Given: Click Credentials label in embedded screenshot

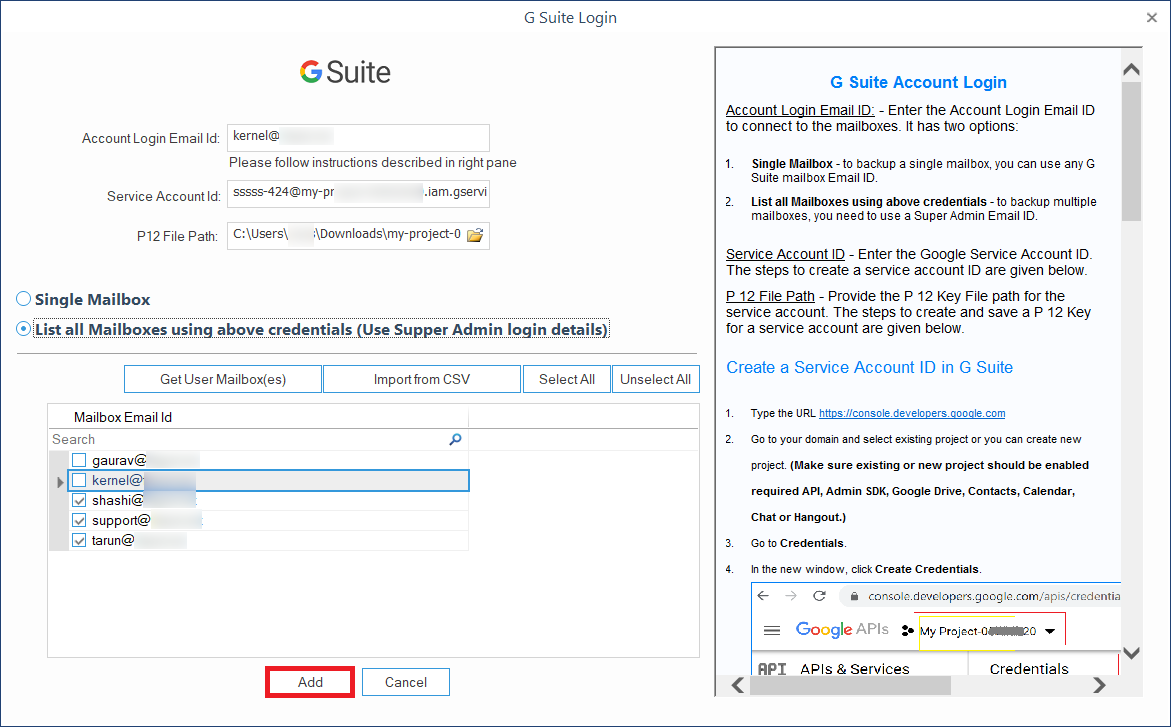Looking at the screenshot, I should coord(1028,669).
